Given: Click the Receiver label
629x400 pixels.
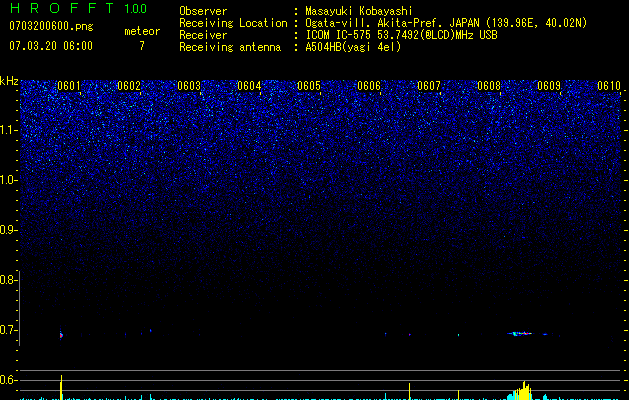Looking at the screenshot, I should coord(203,35).
